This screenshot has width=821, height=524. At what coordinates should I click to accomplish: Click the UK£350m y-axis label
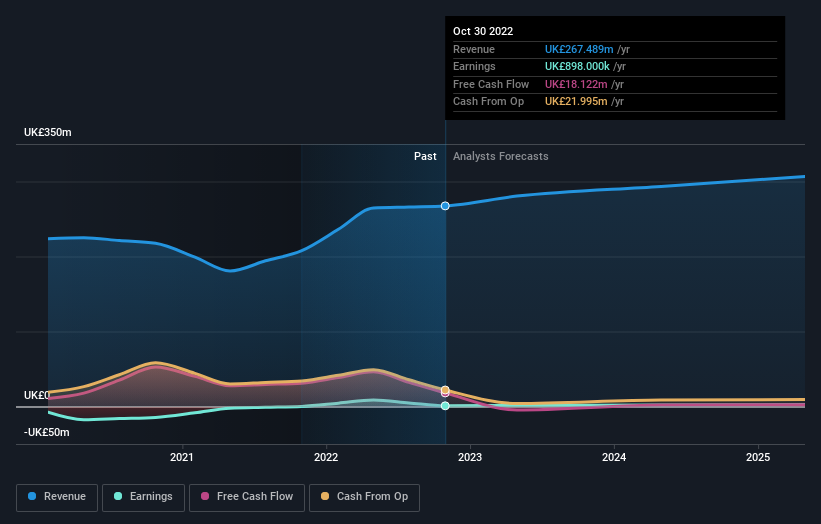(48, 132)
